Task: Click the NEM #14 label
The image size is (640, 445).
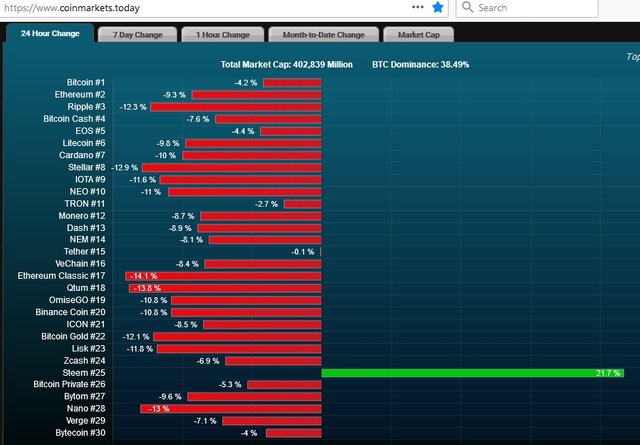Action: pos(87,240)
